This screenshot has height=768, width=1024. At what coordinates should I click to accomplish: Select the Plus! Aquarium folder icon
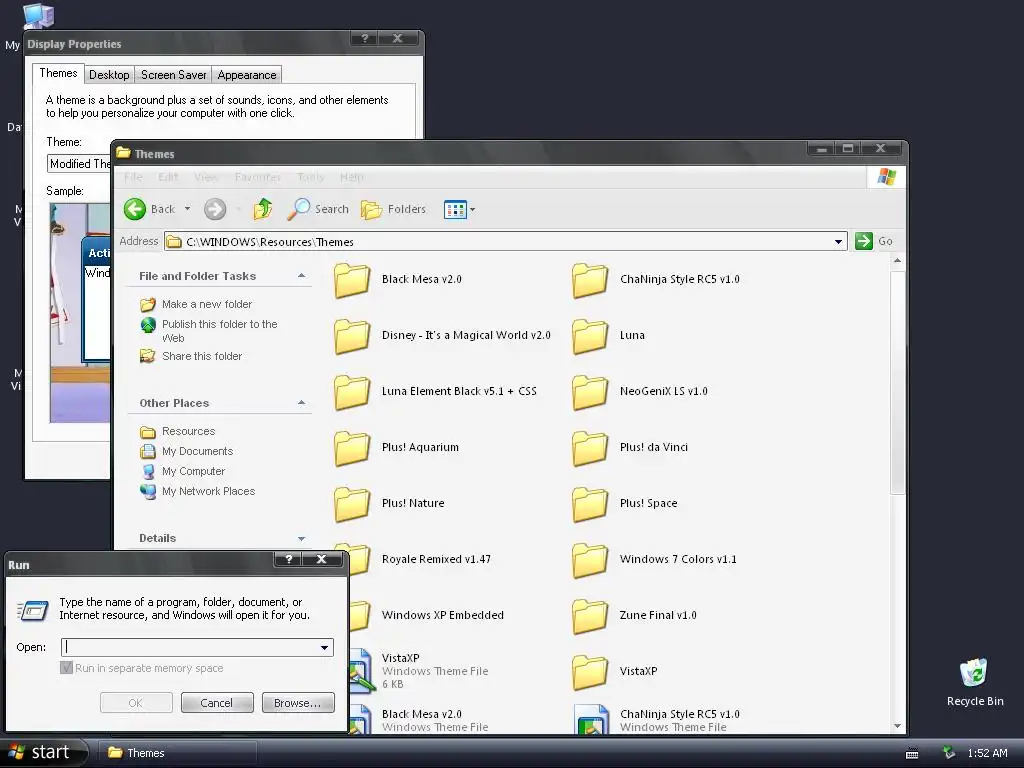point(352,448)
